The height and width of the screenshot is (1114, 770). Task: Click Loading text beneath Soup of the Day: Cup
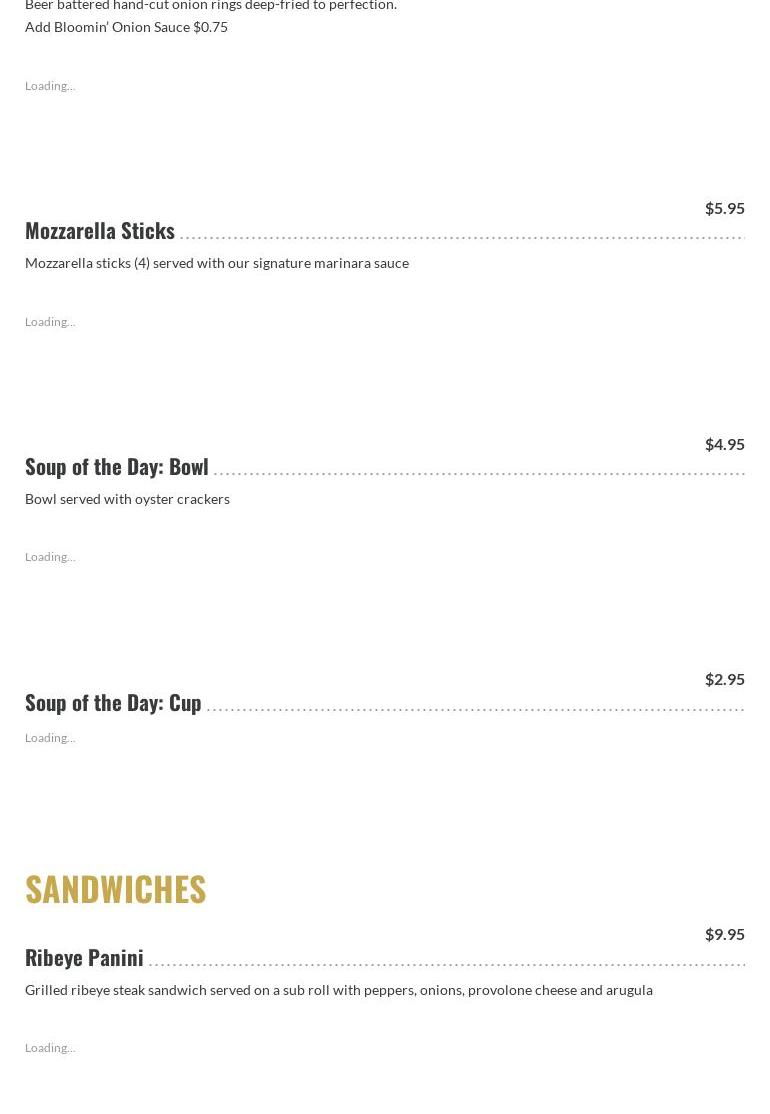(x=50, y=738)
